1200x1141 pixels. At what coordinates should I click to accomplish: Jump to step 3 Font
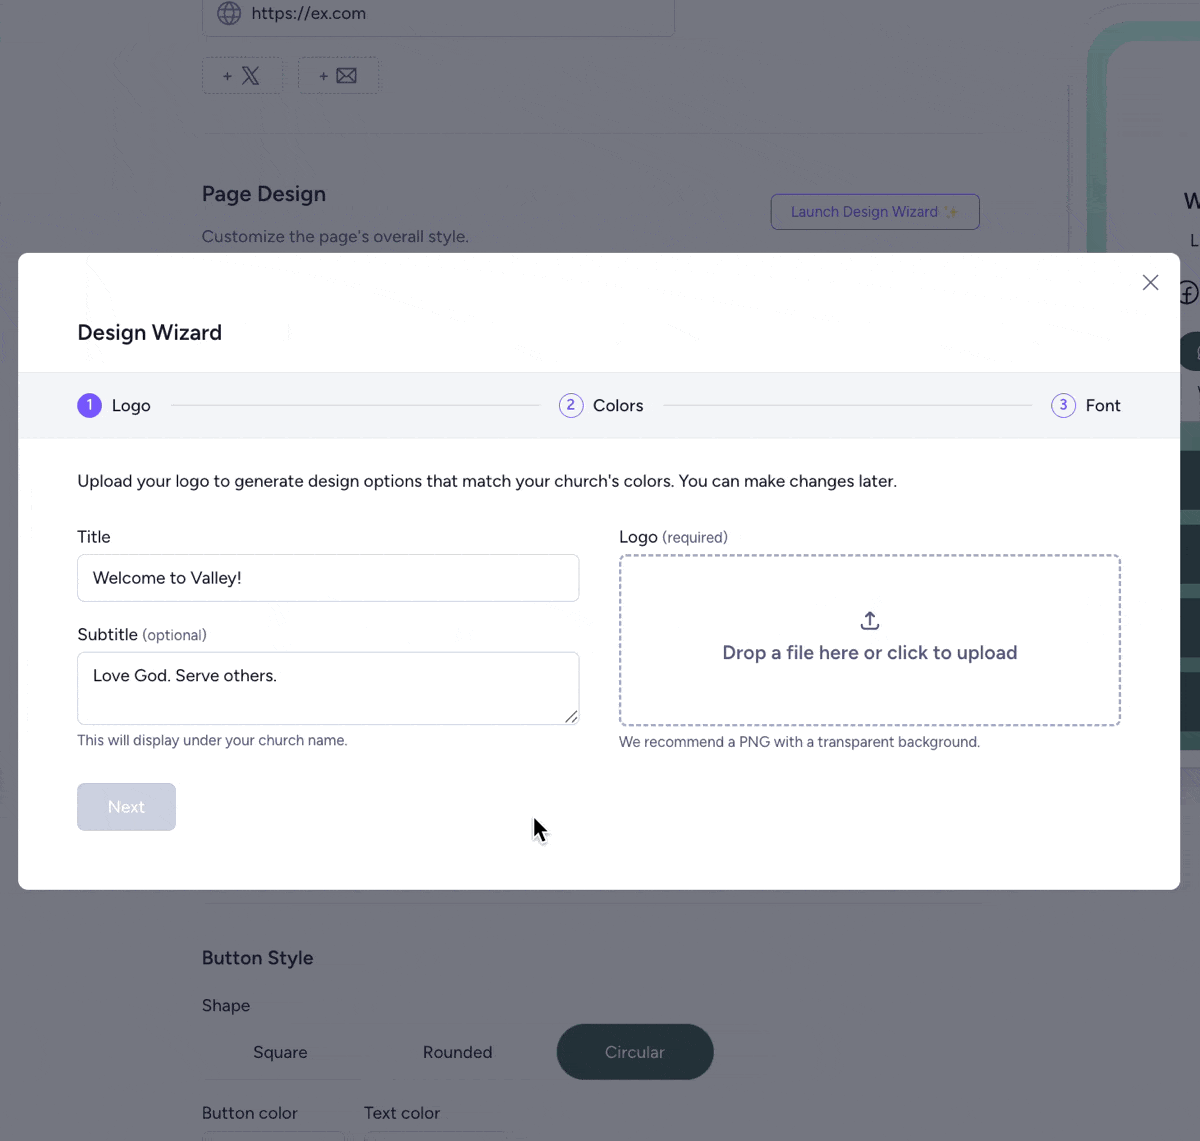tap(1086, 405)
